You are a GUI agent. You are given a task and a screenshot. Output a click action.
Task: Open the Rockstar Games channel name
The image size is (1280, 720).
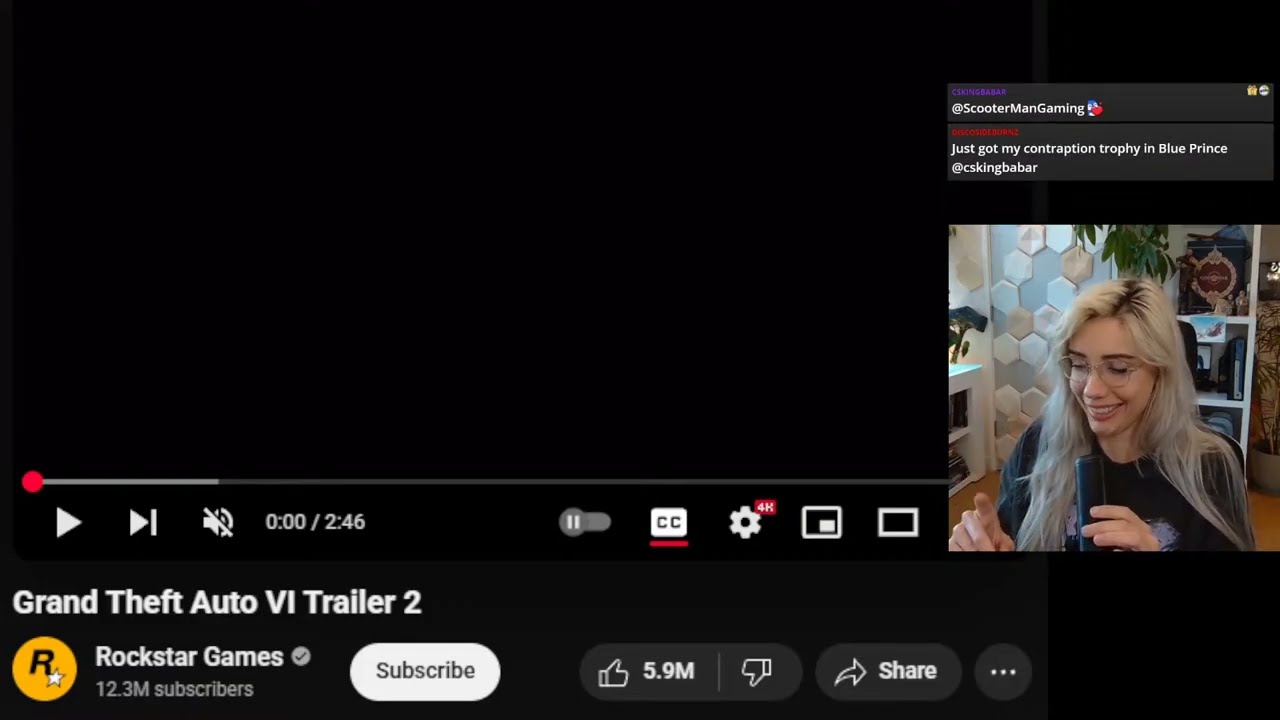189,657
